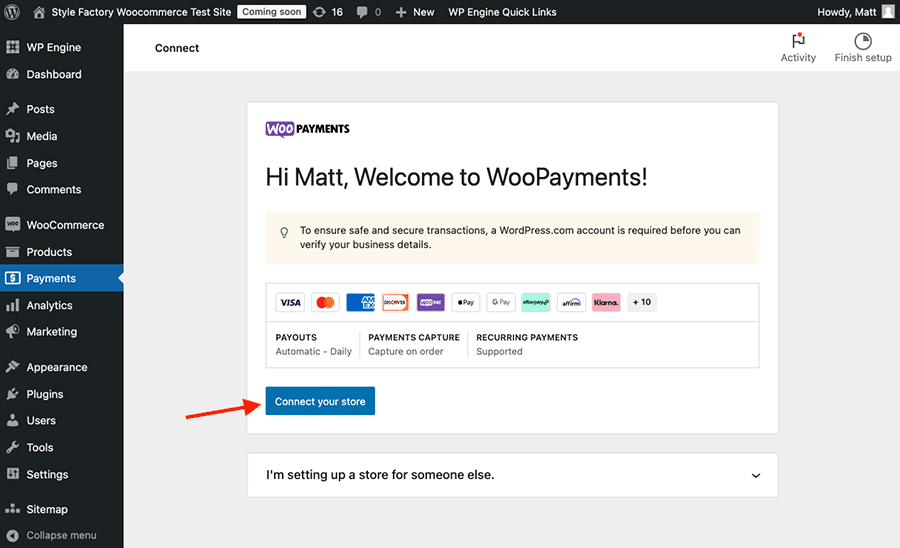
Task: Click the Payments dollar icon
Action: 13,278
